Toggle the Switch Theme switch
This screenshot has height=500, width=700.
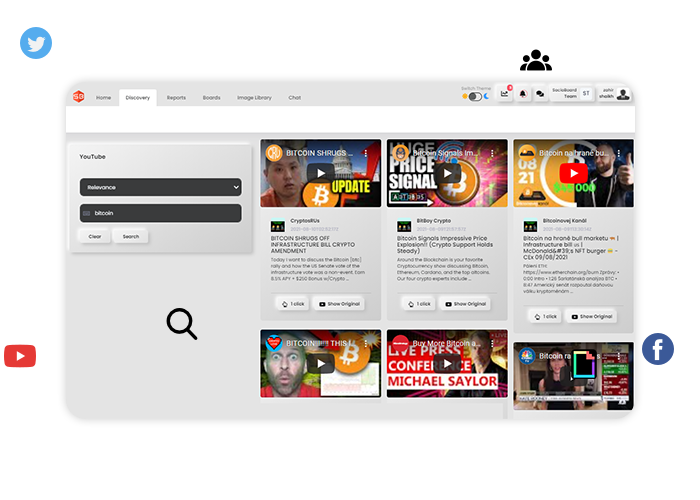[474, 97]
